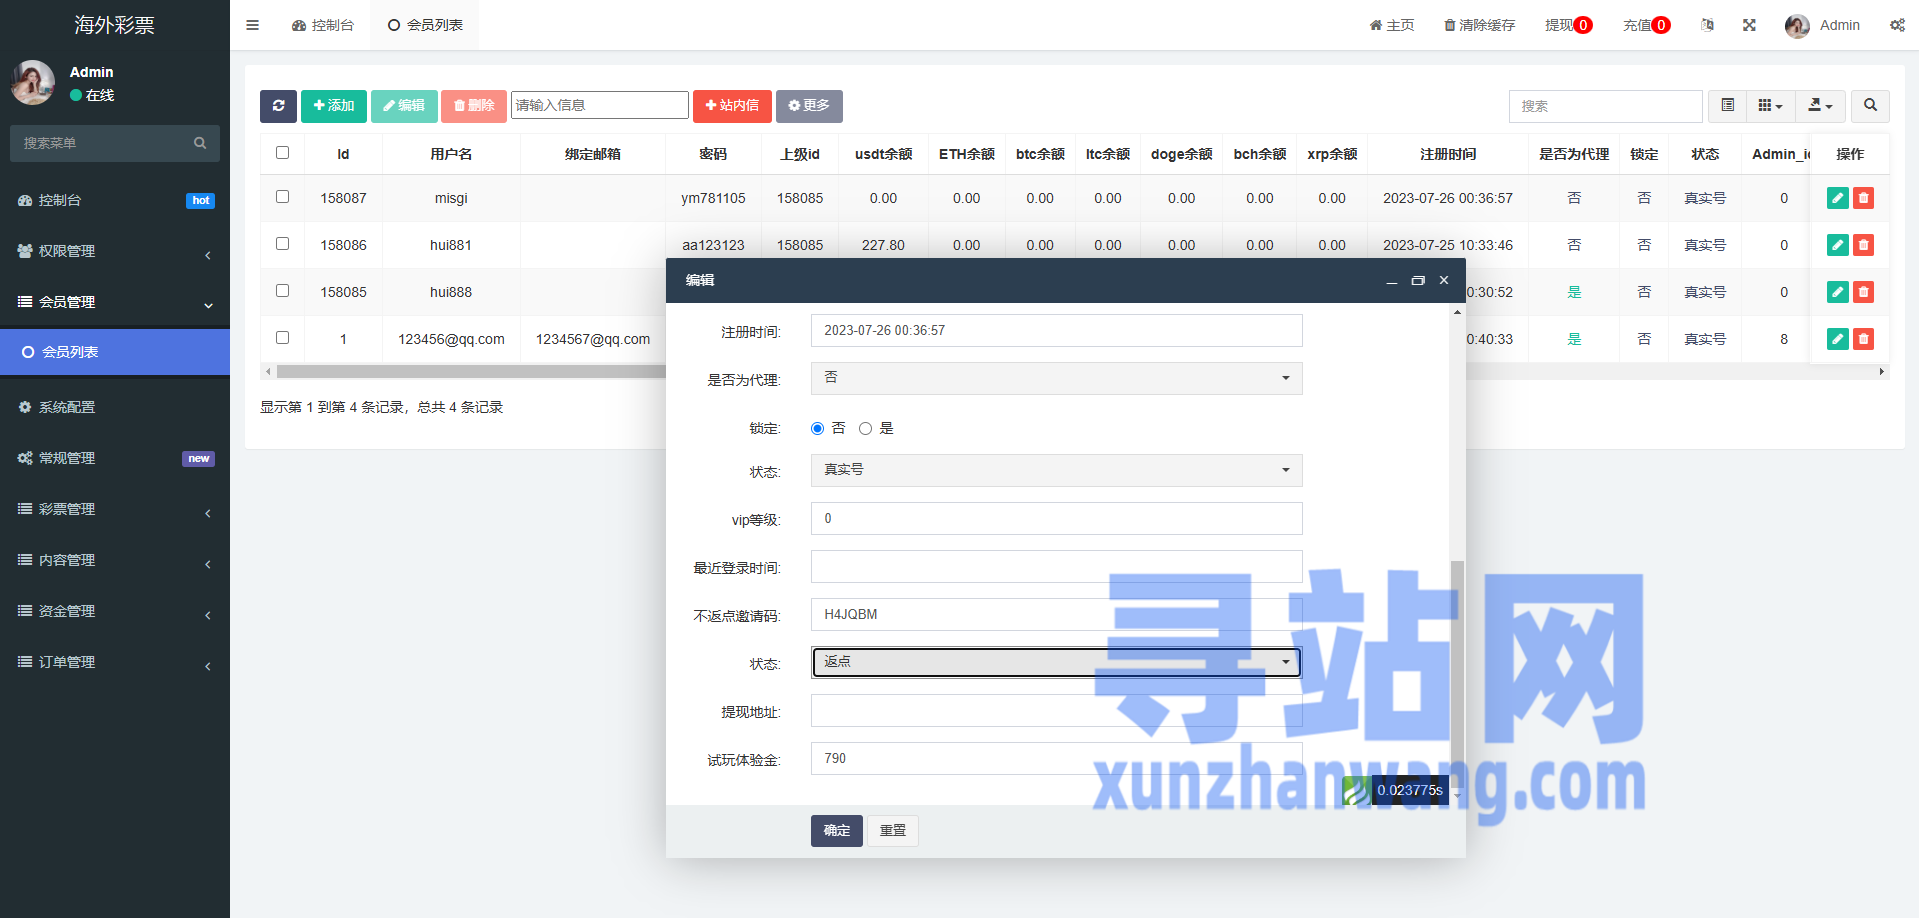Select 会员列表 in the sidebar
Screen dimensions: 1919x918
[115, 352]
